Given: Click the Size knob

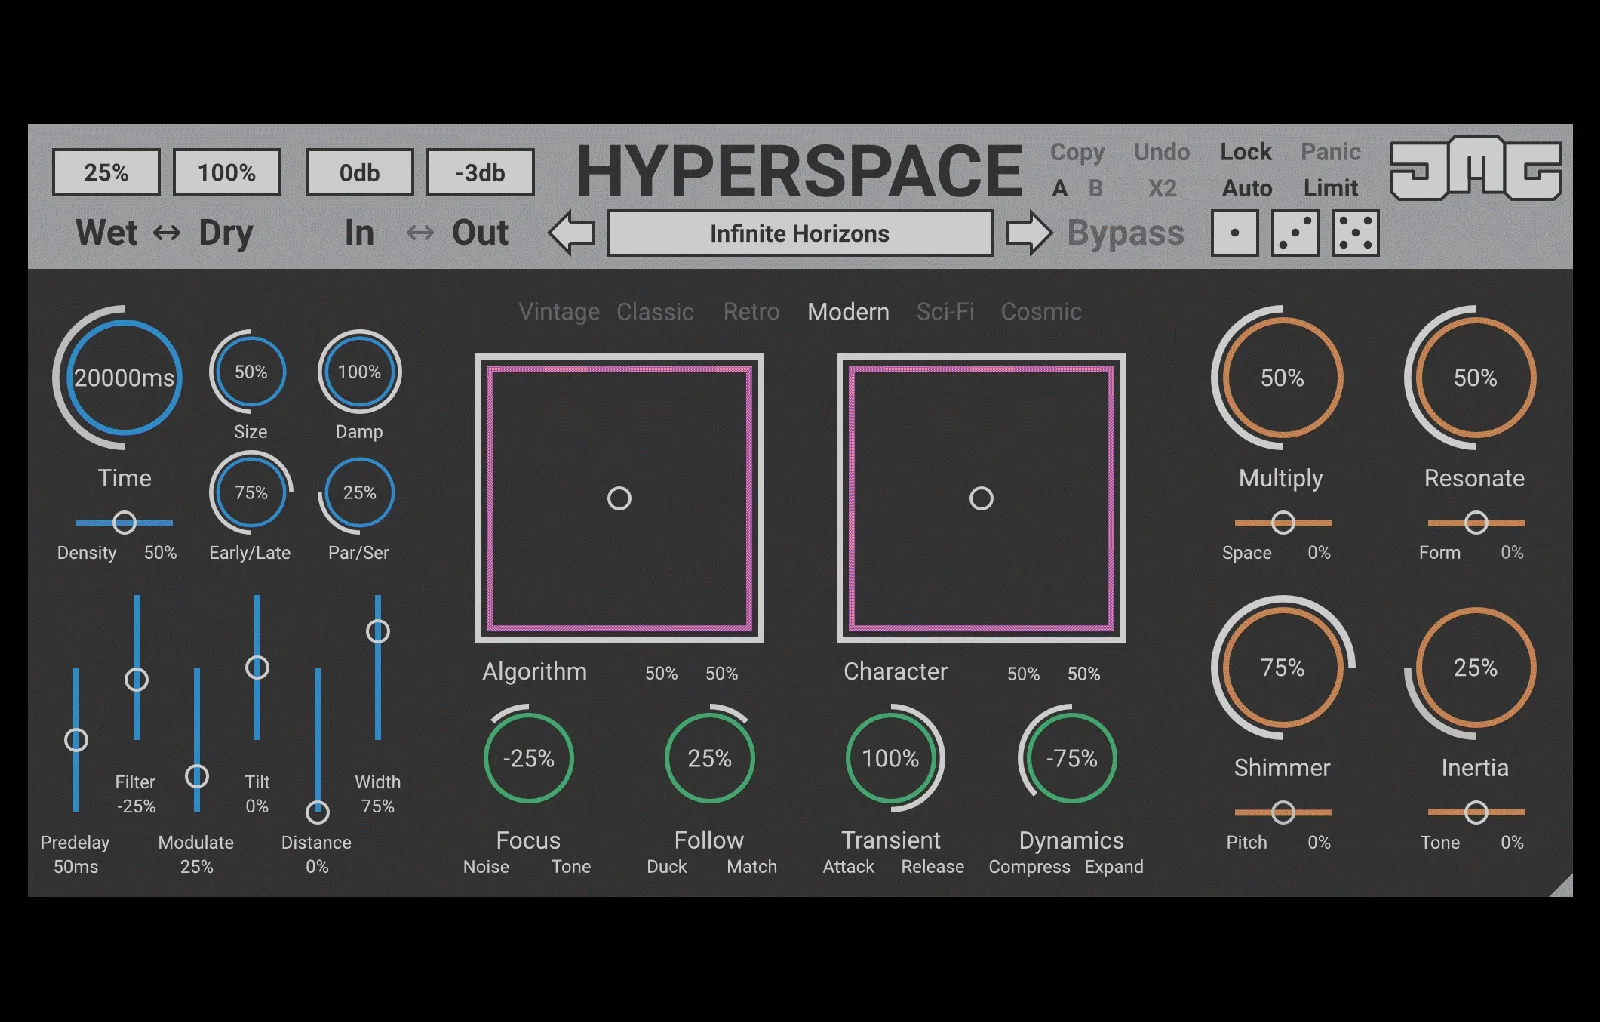Looking at the screenshot, I should coord(250,372).
